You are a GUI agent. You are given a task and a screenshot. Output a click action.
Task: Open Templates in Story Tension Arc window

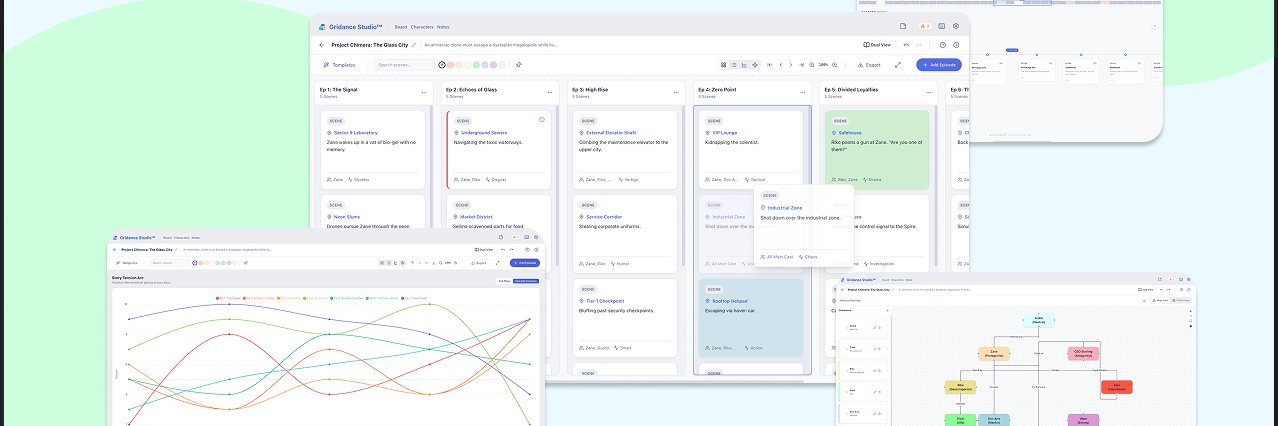coord(126,263)
